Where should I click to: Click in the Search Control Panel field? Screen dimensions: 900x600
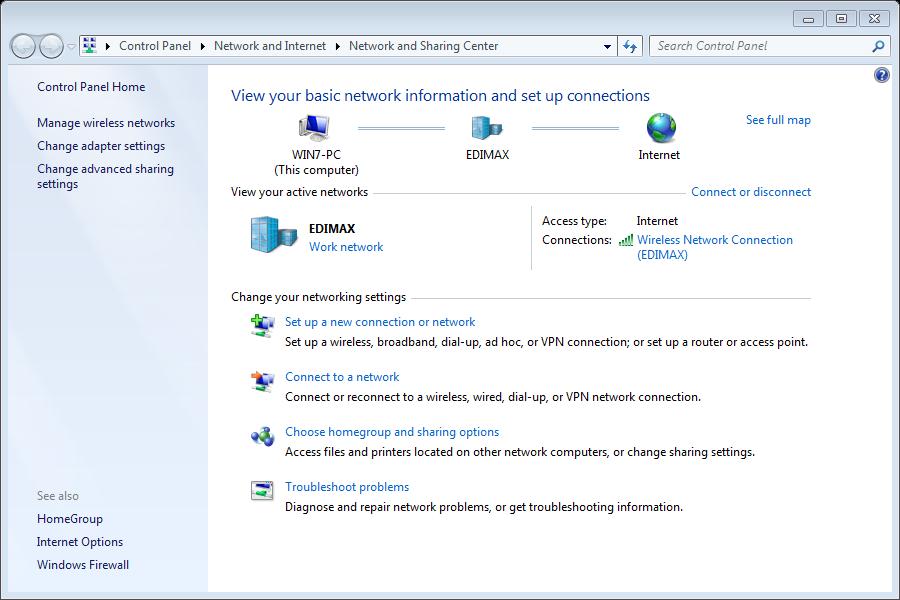(x=761, y=46)
